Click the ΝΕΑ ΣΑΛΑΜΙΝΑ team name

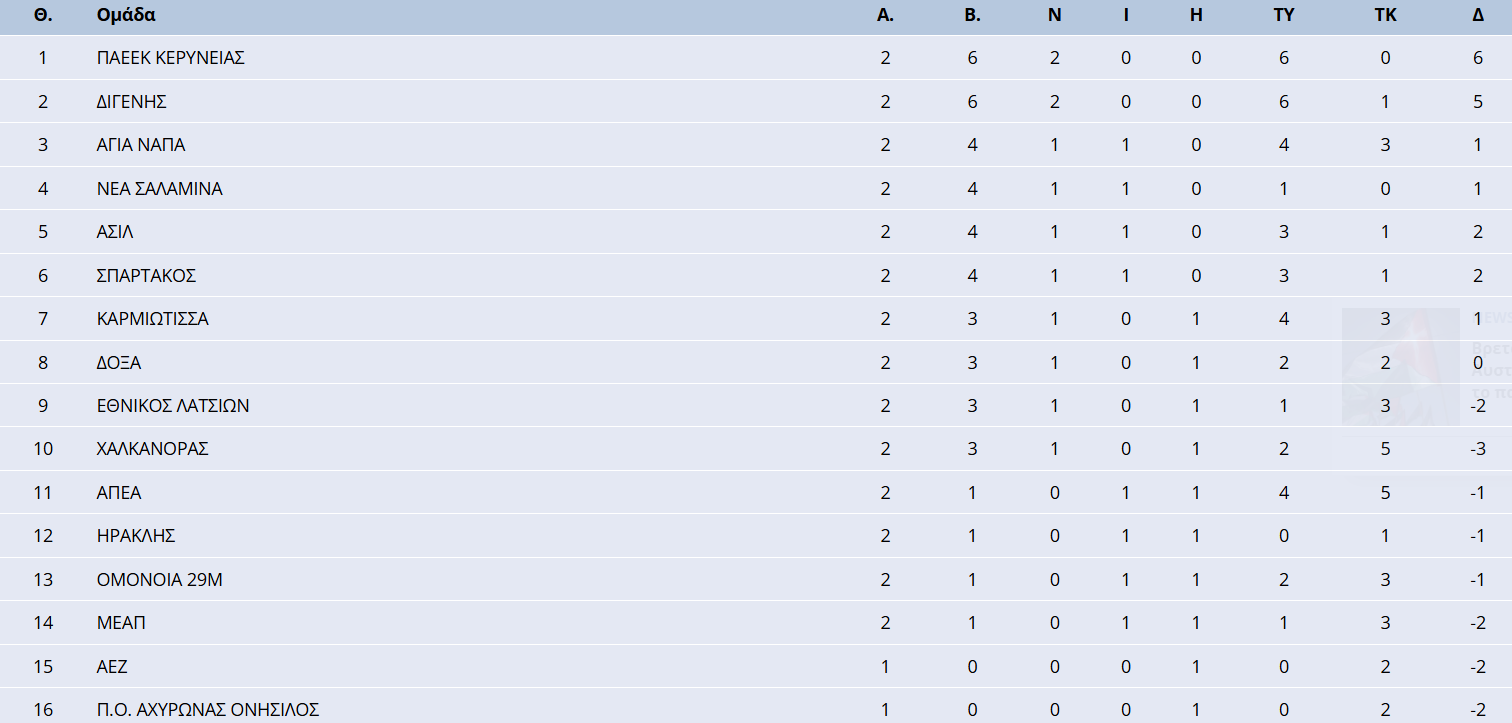(159, 188)
